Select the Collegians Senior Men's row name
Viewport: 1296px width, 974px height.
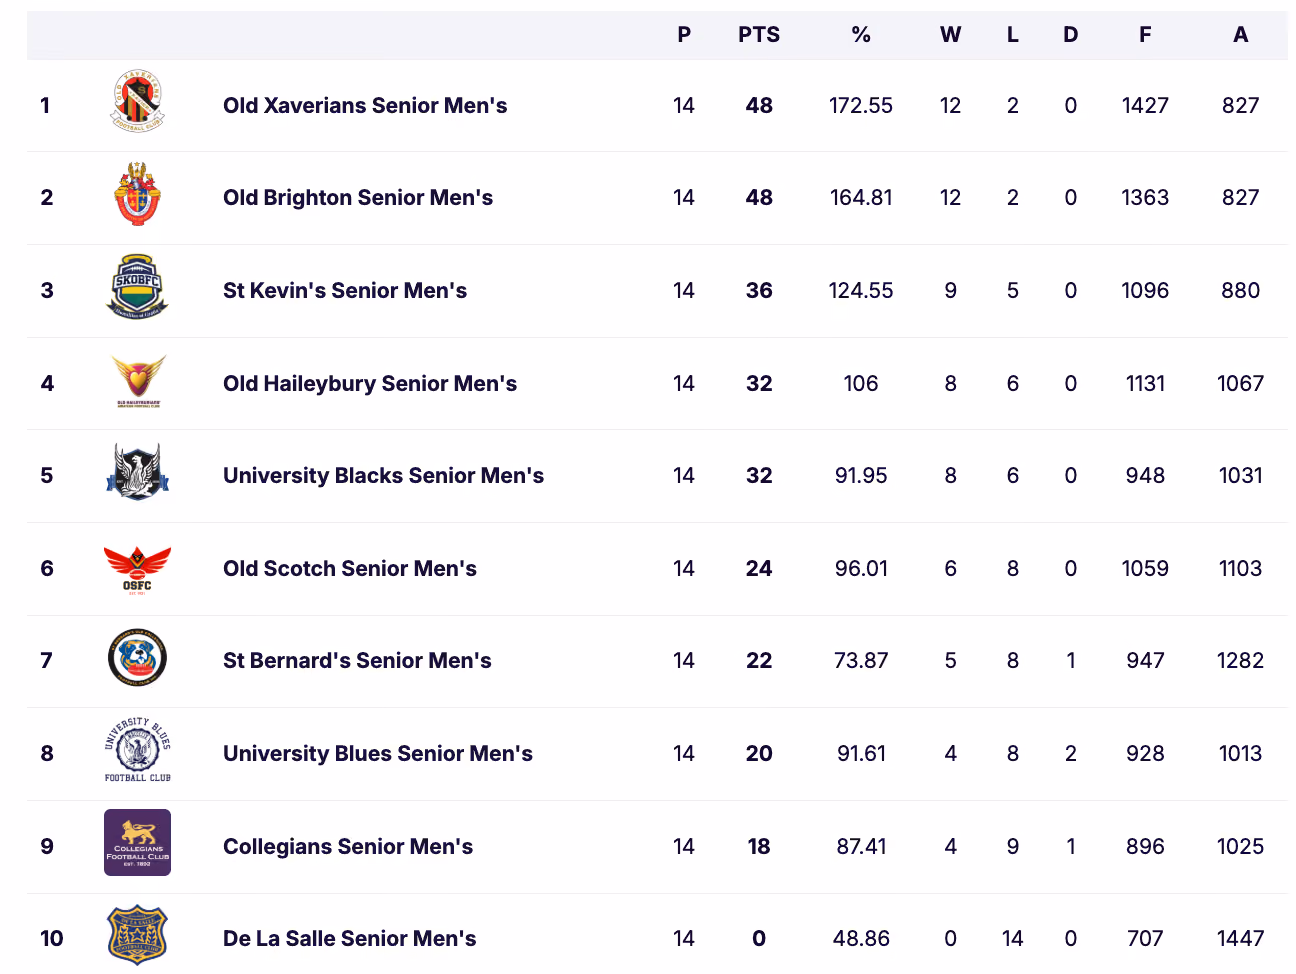348,846
